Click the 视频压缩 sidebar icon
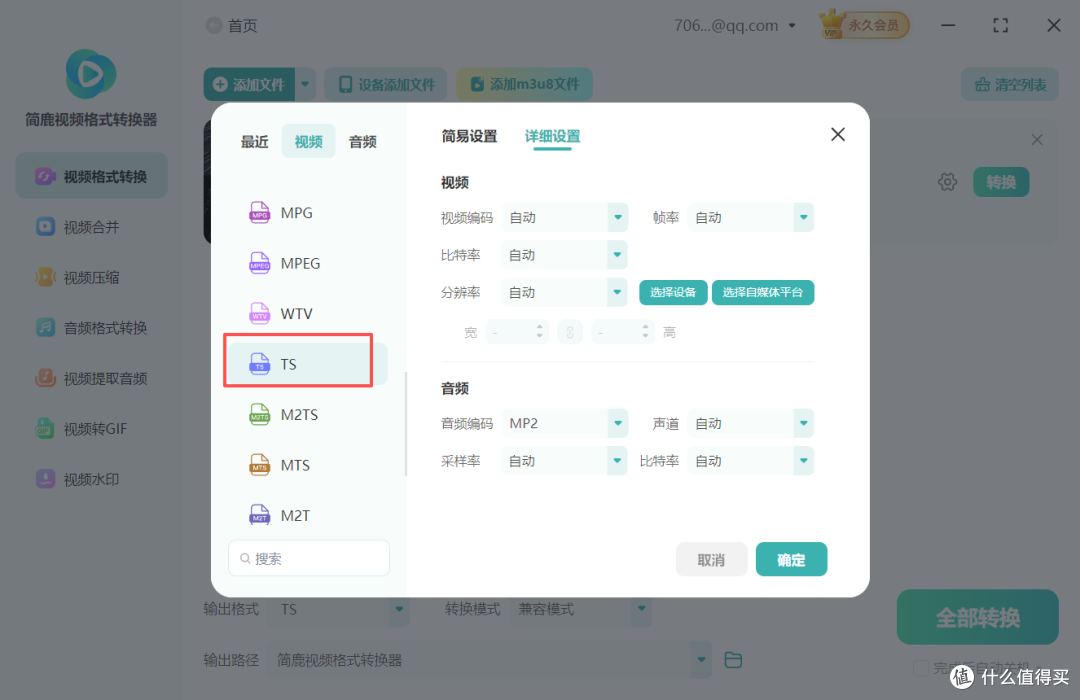 tap(45, 277)
